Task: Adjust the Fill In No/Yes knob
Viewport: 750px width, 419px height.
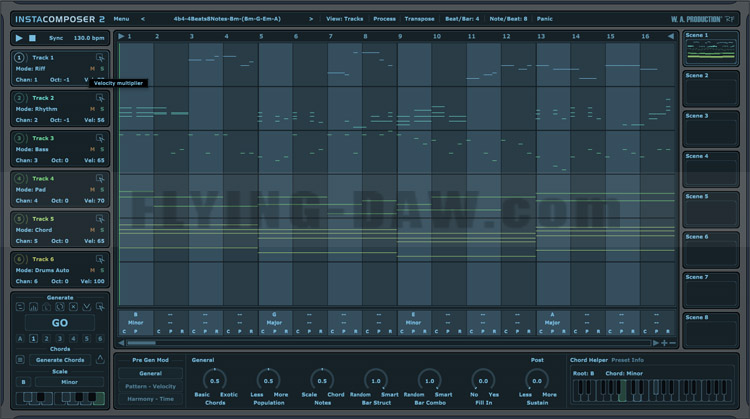Action: [x=483, y=381]
